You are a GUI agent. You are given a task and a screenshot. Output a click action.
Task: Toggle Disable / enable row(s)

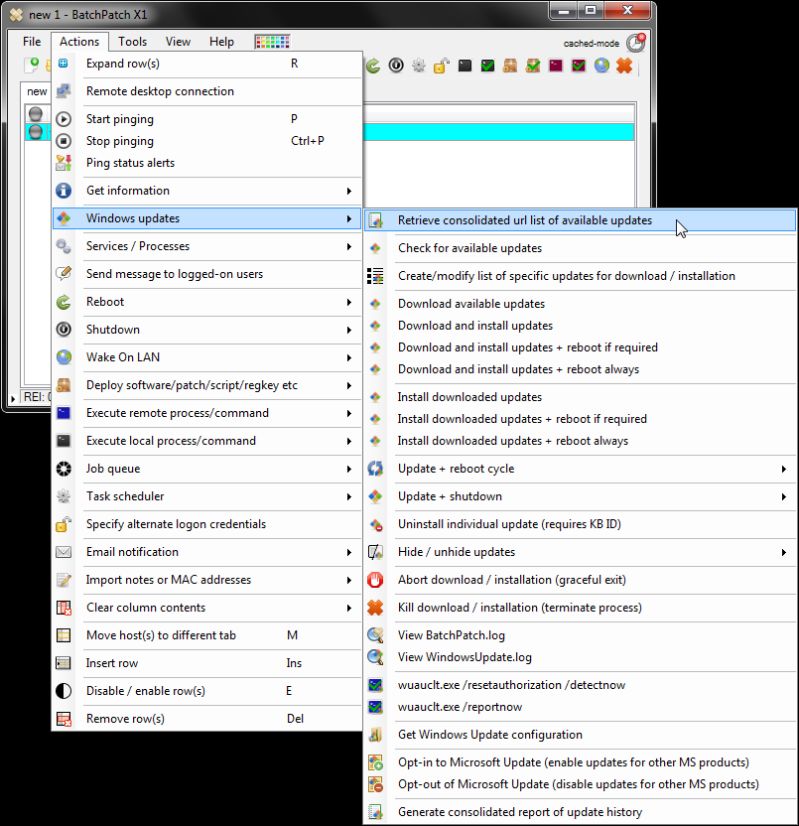pos(207,691)
